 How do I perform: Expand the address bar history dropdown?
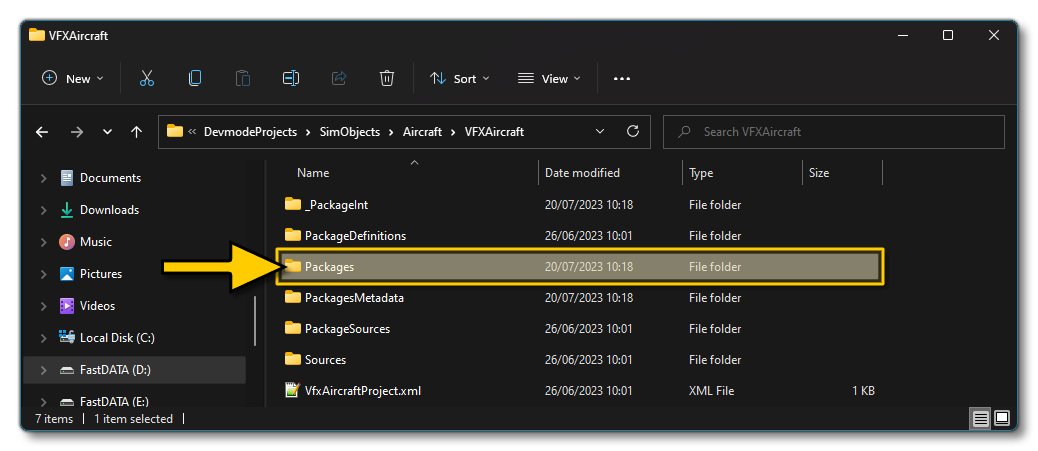coord(600,131)
